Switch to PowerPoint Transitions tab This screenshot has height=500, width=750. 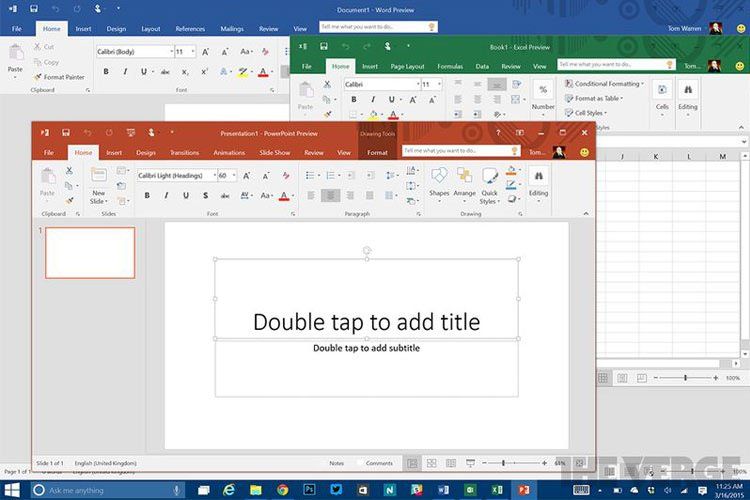(x=184, y=153)
